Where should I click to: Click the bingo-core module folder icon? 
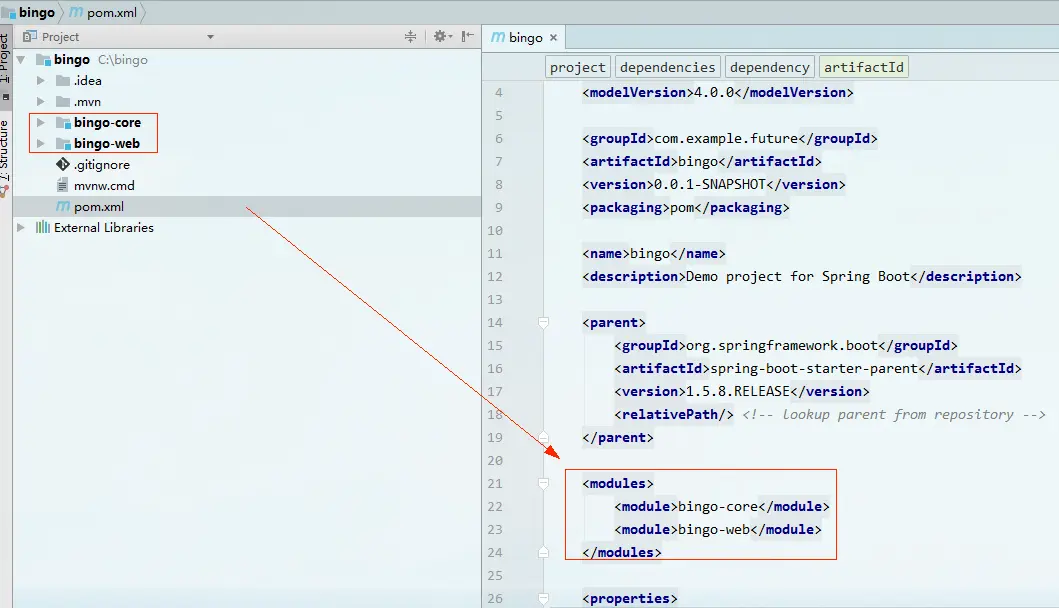click(x=63, y=122)
